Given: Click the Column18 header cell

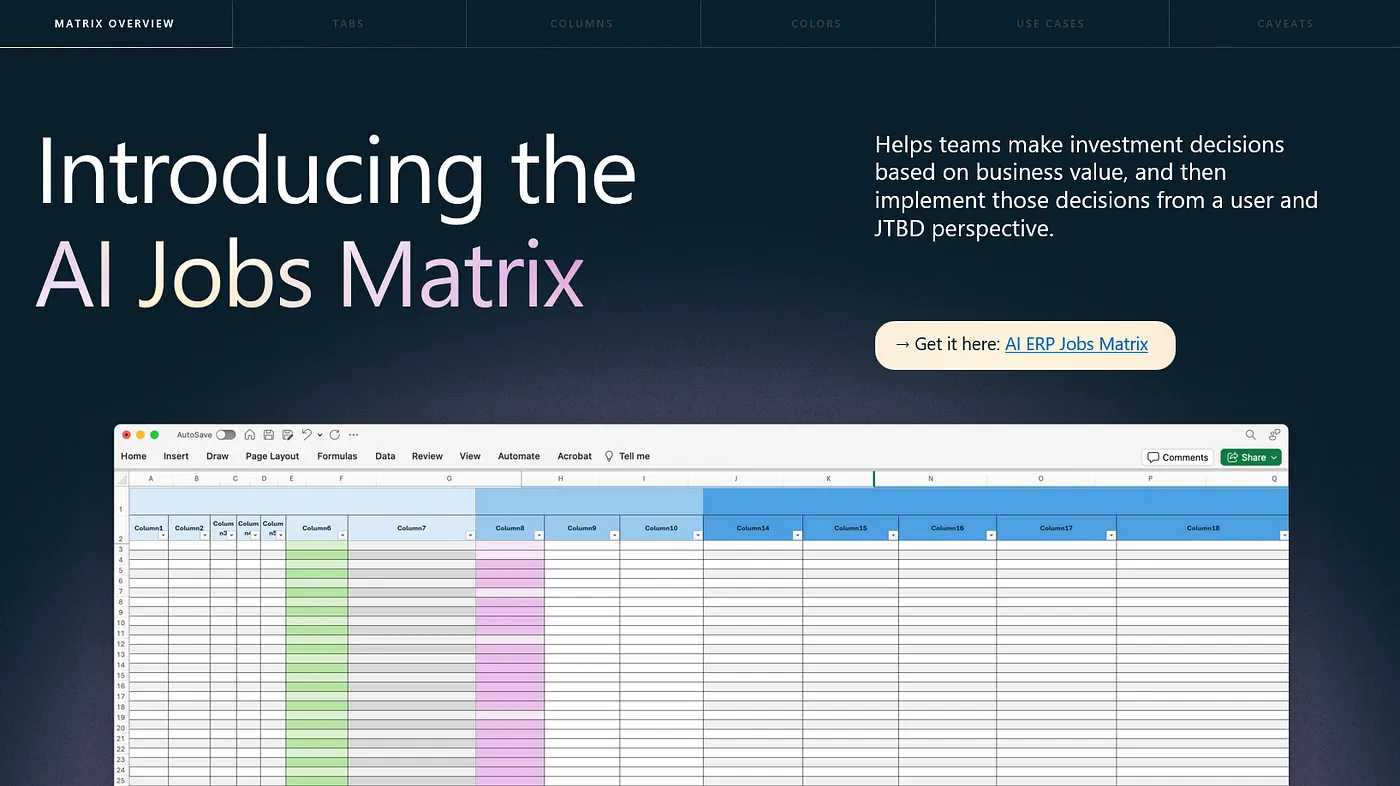Looking at the screenshot, I should point(1202,528).
